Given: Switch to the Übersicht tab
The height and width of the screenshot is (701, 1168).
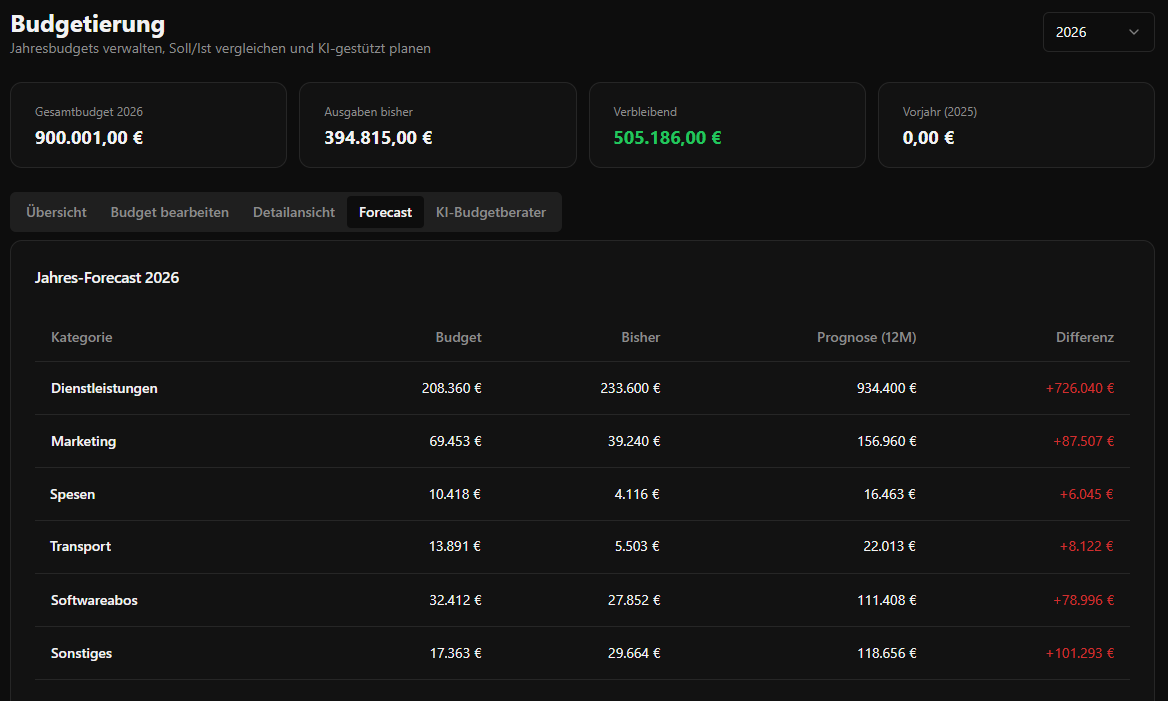Looking at the screenshot, I should click(x=56, y=212).
